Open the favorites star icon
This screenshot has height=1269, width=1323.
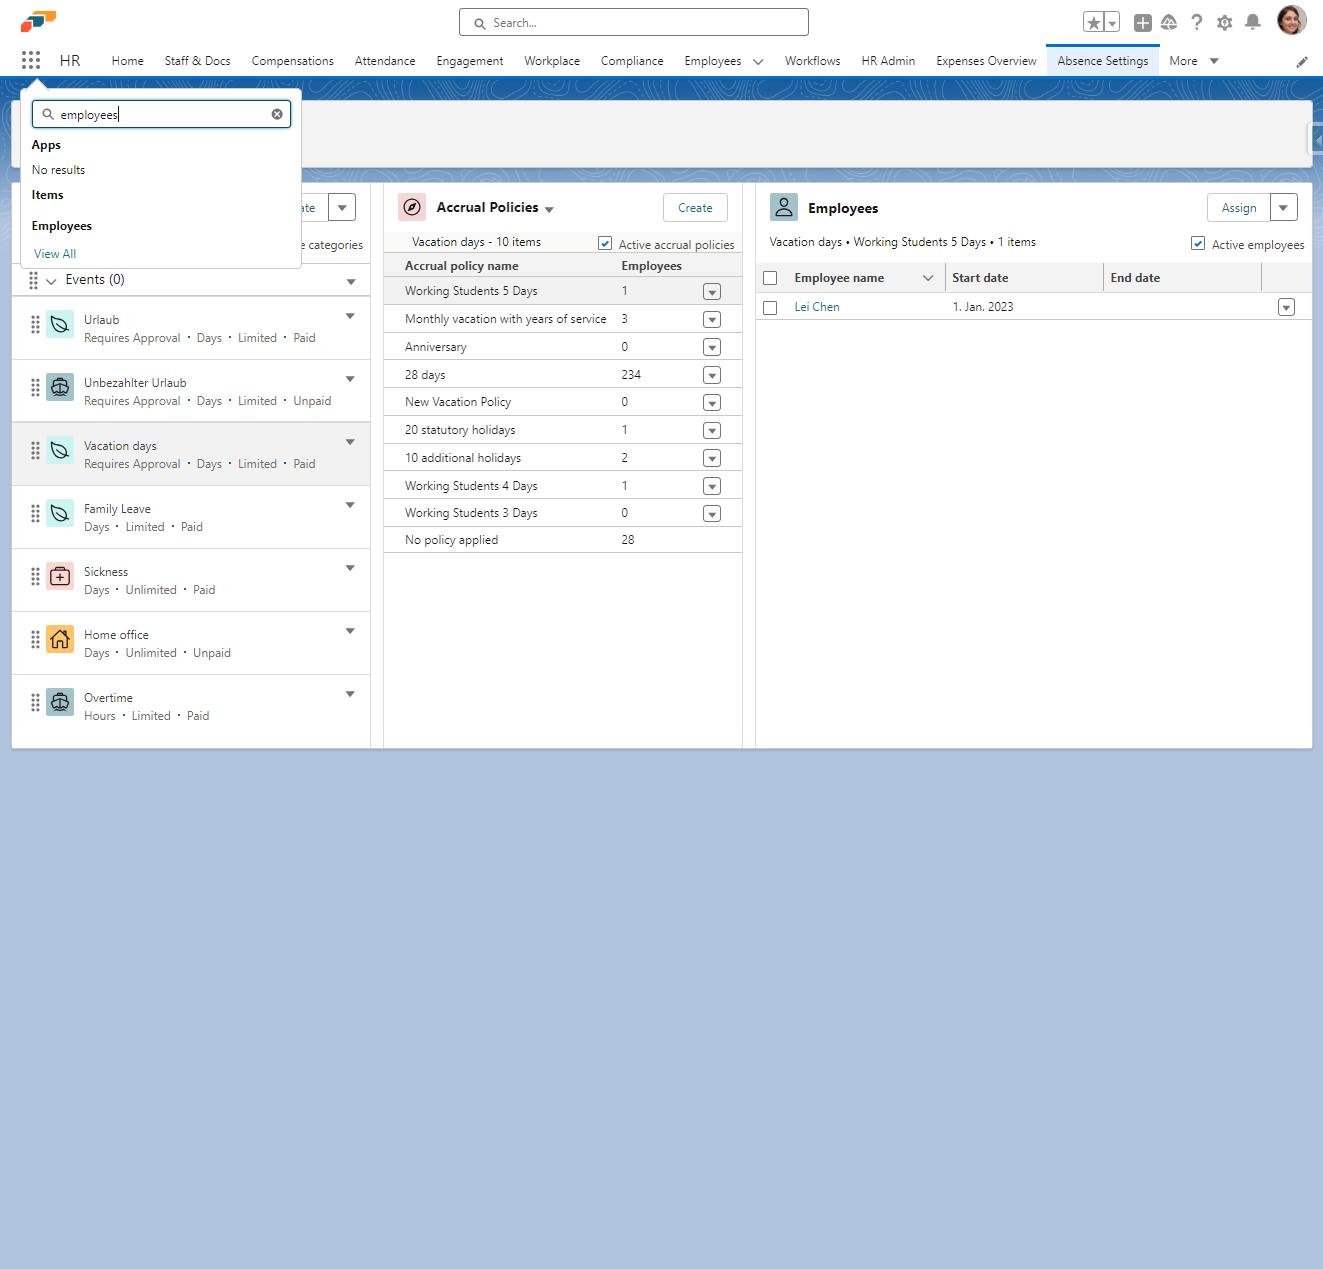click(1093, 22)
